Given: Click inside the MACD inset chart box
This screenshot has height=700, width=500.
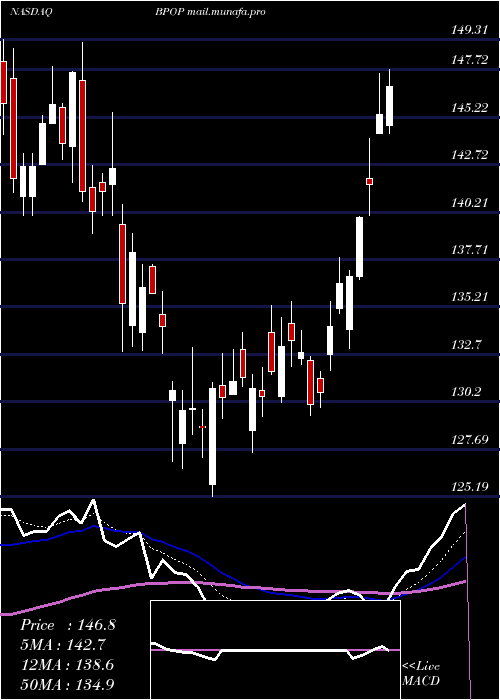Looking at the screenshot, I should pos(275,650).
